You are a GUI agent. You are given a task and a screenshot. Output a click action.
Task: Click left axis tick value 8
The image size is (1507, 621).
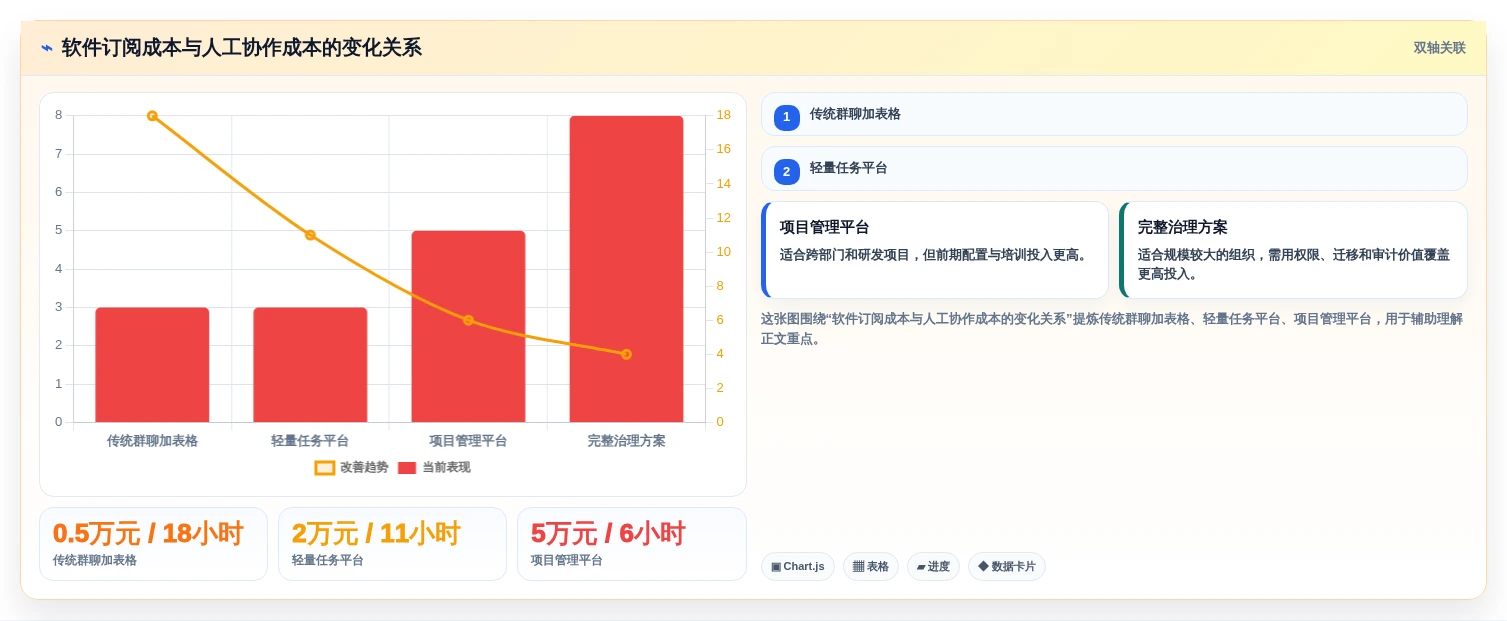(59, 115)
